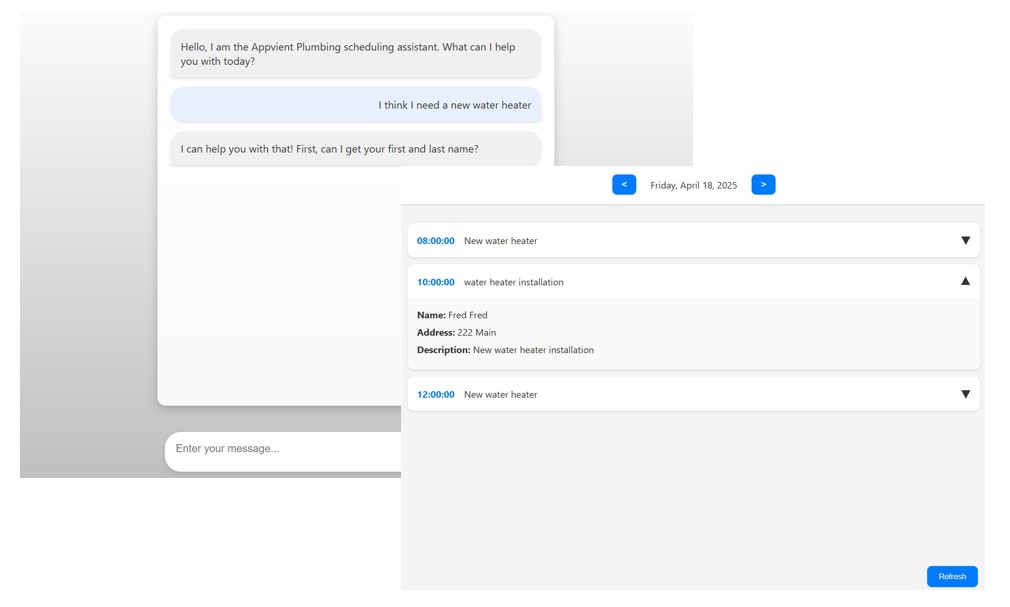Screen dimensions: 1010x607
Task: Click the Refresh button
Action: click(951, 576)
